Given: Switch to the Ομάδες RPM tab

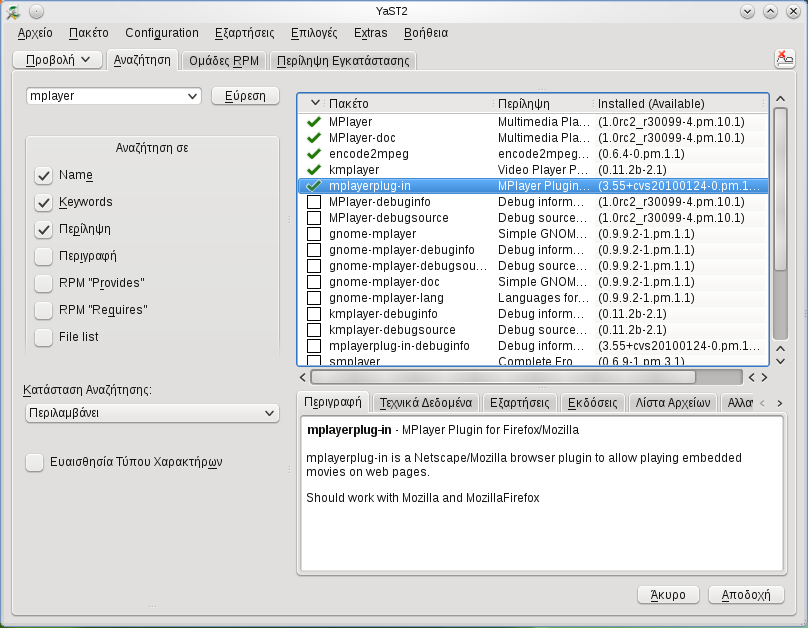Looking at the screenshot, I should pos(224,61).
